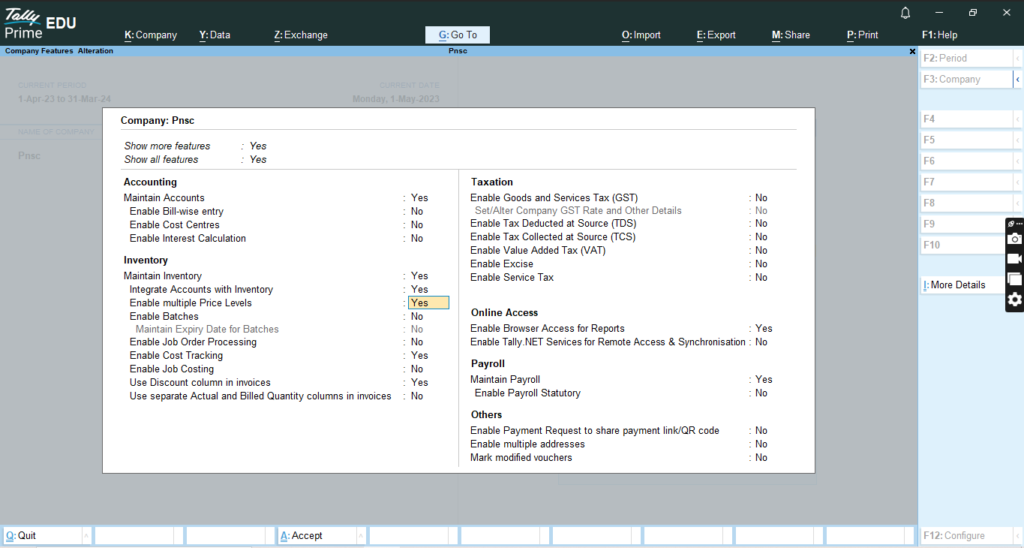Click Enable Value Added Tax (VAT) label
Image resolution: width=1024 pixels, height=548 pixels.
tap(537, 251)
